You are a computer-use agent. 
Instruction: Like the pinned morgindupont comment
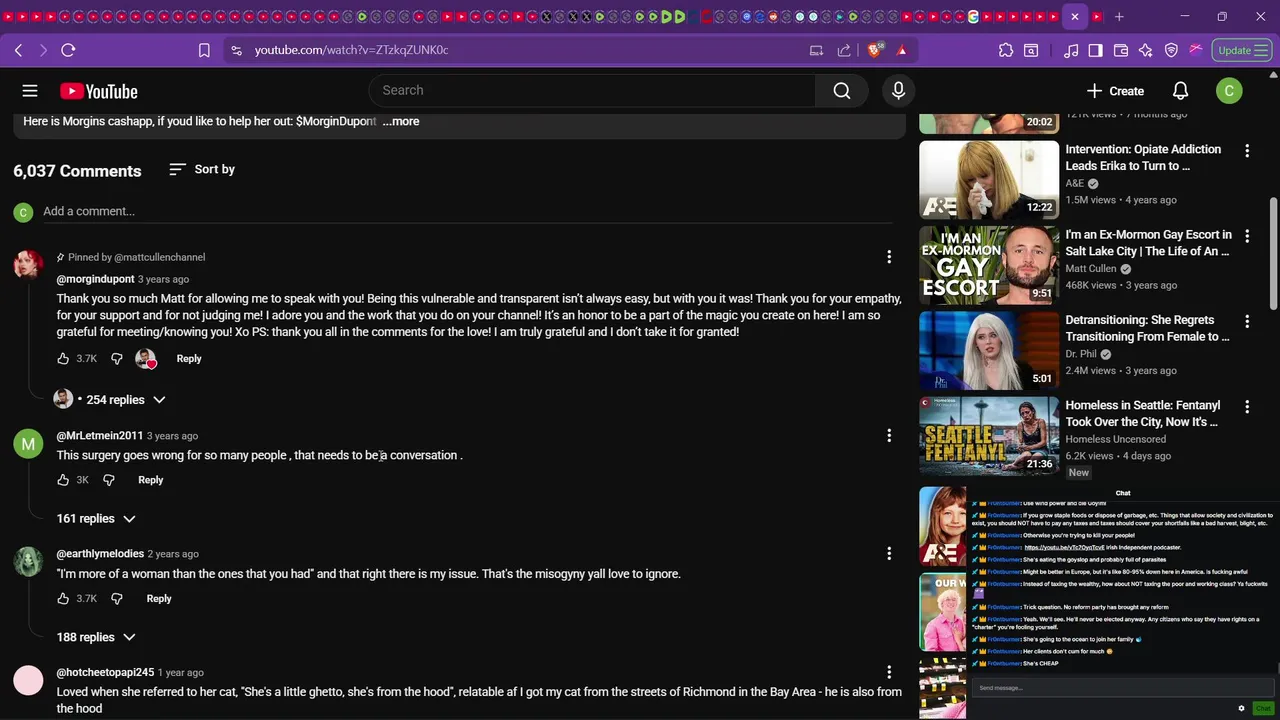coord(63,358)
